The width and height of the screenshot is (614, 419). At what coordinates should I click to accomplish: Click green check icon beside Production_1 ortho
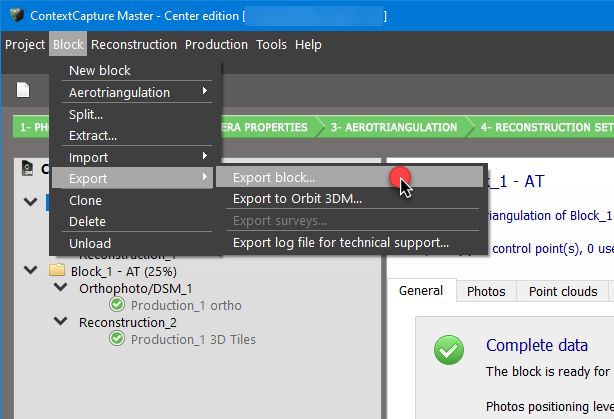coord(117,304)
